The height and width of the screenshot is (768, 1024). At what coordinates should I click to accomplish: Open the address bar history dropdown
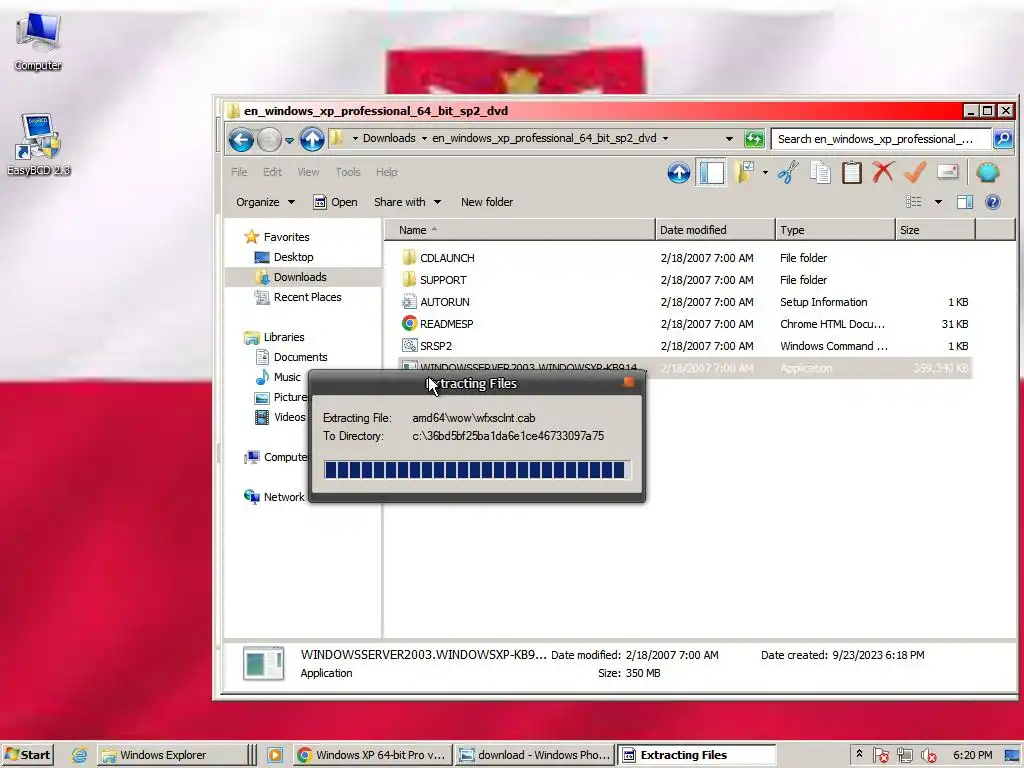point(729,138)
